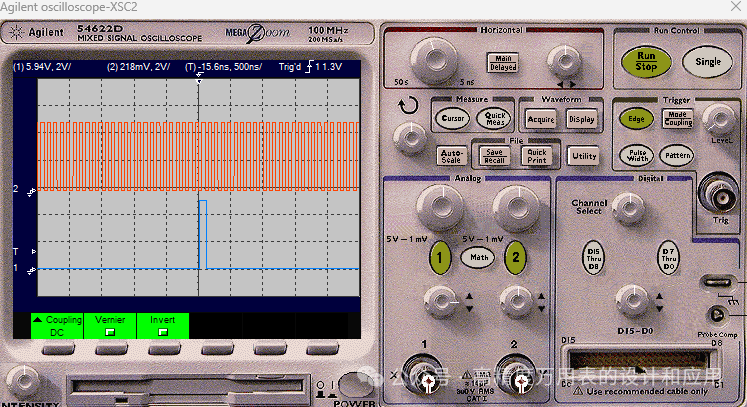This screenshot has height=407, width=747.
Task: Toggle digital channels D7 Thru D0
Action: [x=668, y=258]
